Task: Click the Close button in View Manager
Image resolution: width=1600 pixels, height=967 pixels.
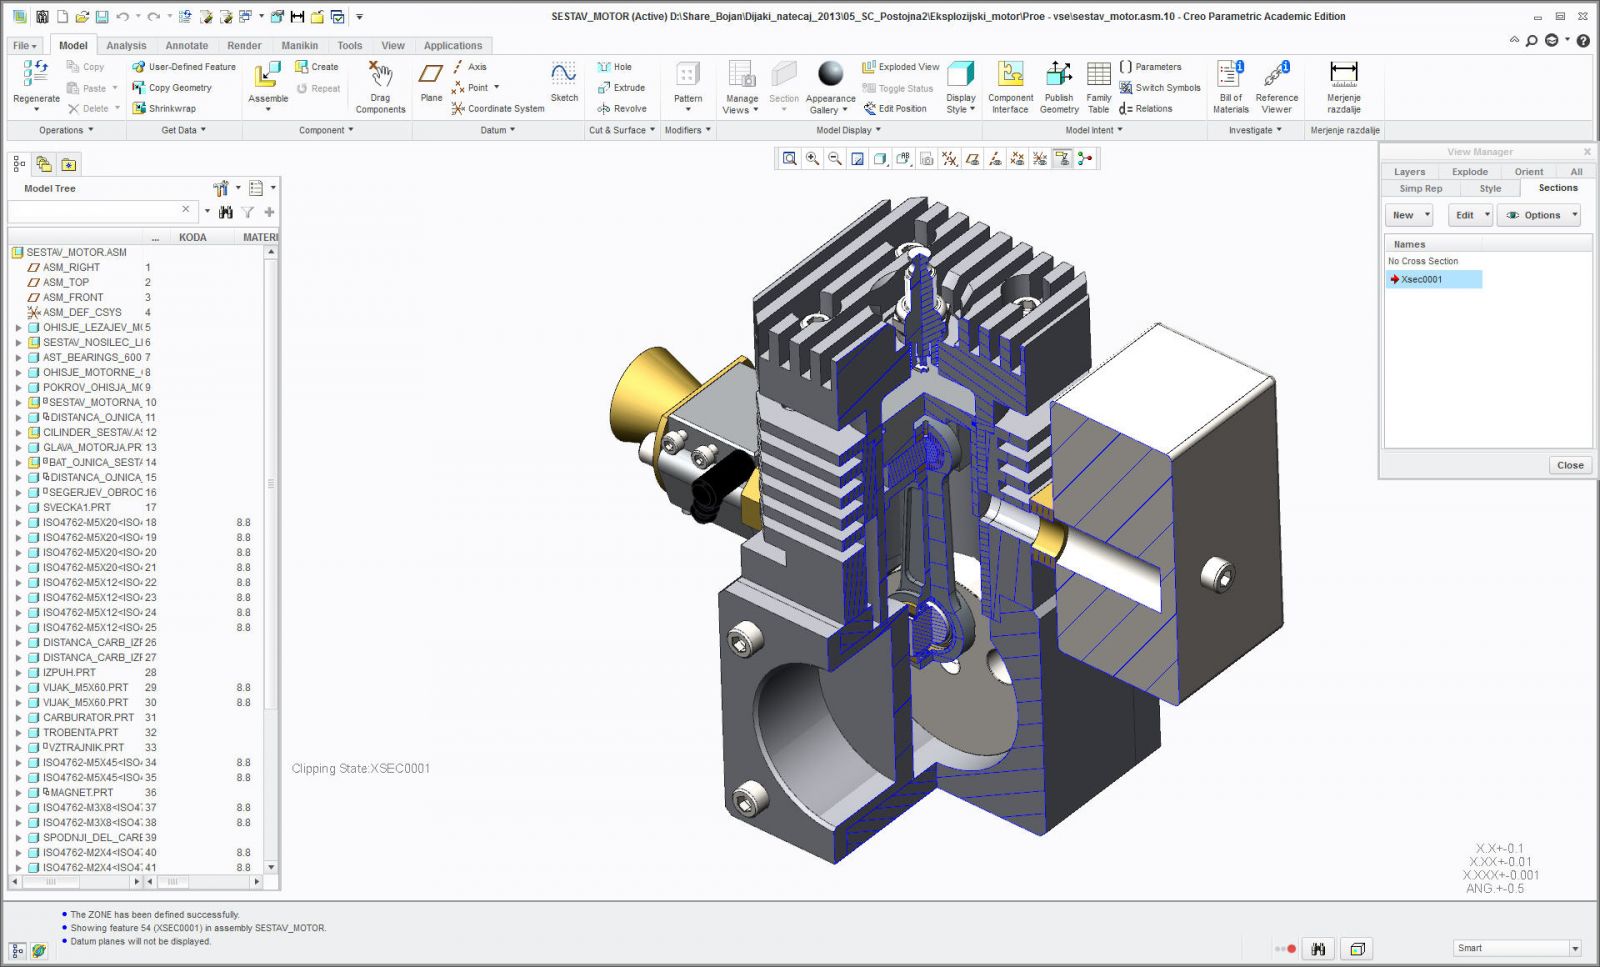Action: 1569,465
